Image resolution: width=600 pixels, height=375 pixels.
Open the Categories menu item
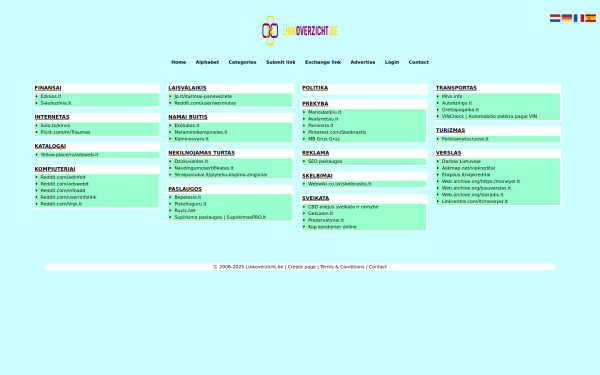(x=242, y=62)
